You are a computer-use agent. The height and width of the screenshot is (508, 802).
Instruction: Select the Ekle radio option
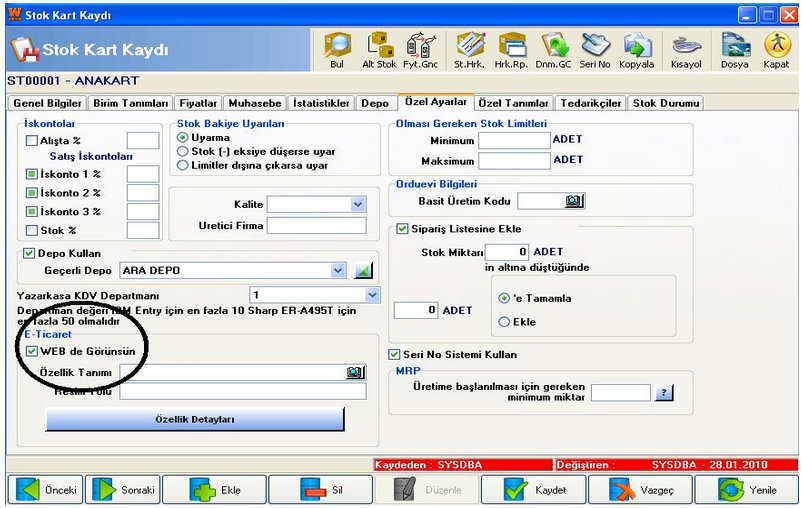(504, 322)
